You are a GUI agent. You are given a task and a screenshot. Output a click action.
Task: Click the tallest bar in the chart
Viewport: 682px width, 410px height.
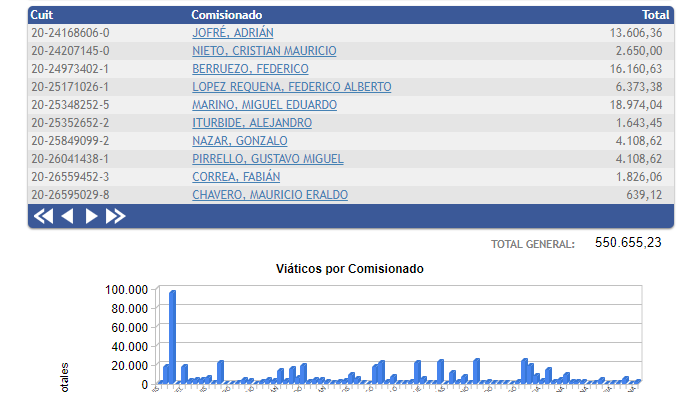tap(173, 336)
